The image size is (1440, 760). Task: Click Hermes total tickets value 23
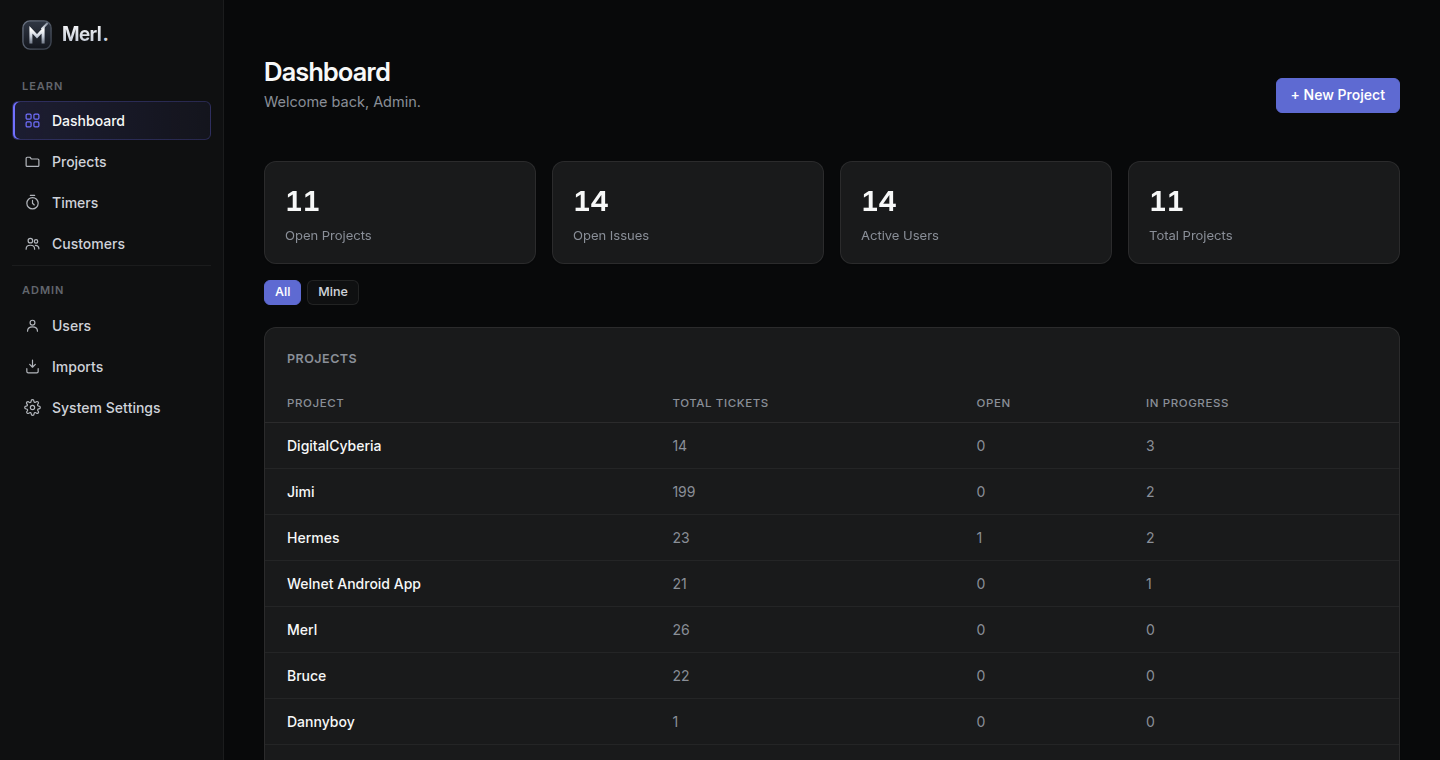click(x=681, y=538)
